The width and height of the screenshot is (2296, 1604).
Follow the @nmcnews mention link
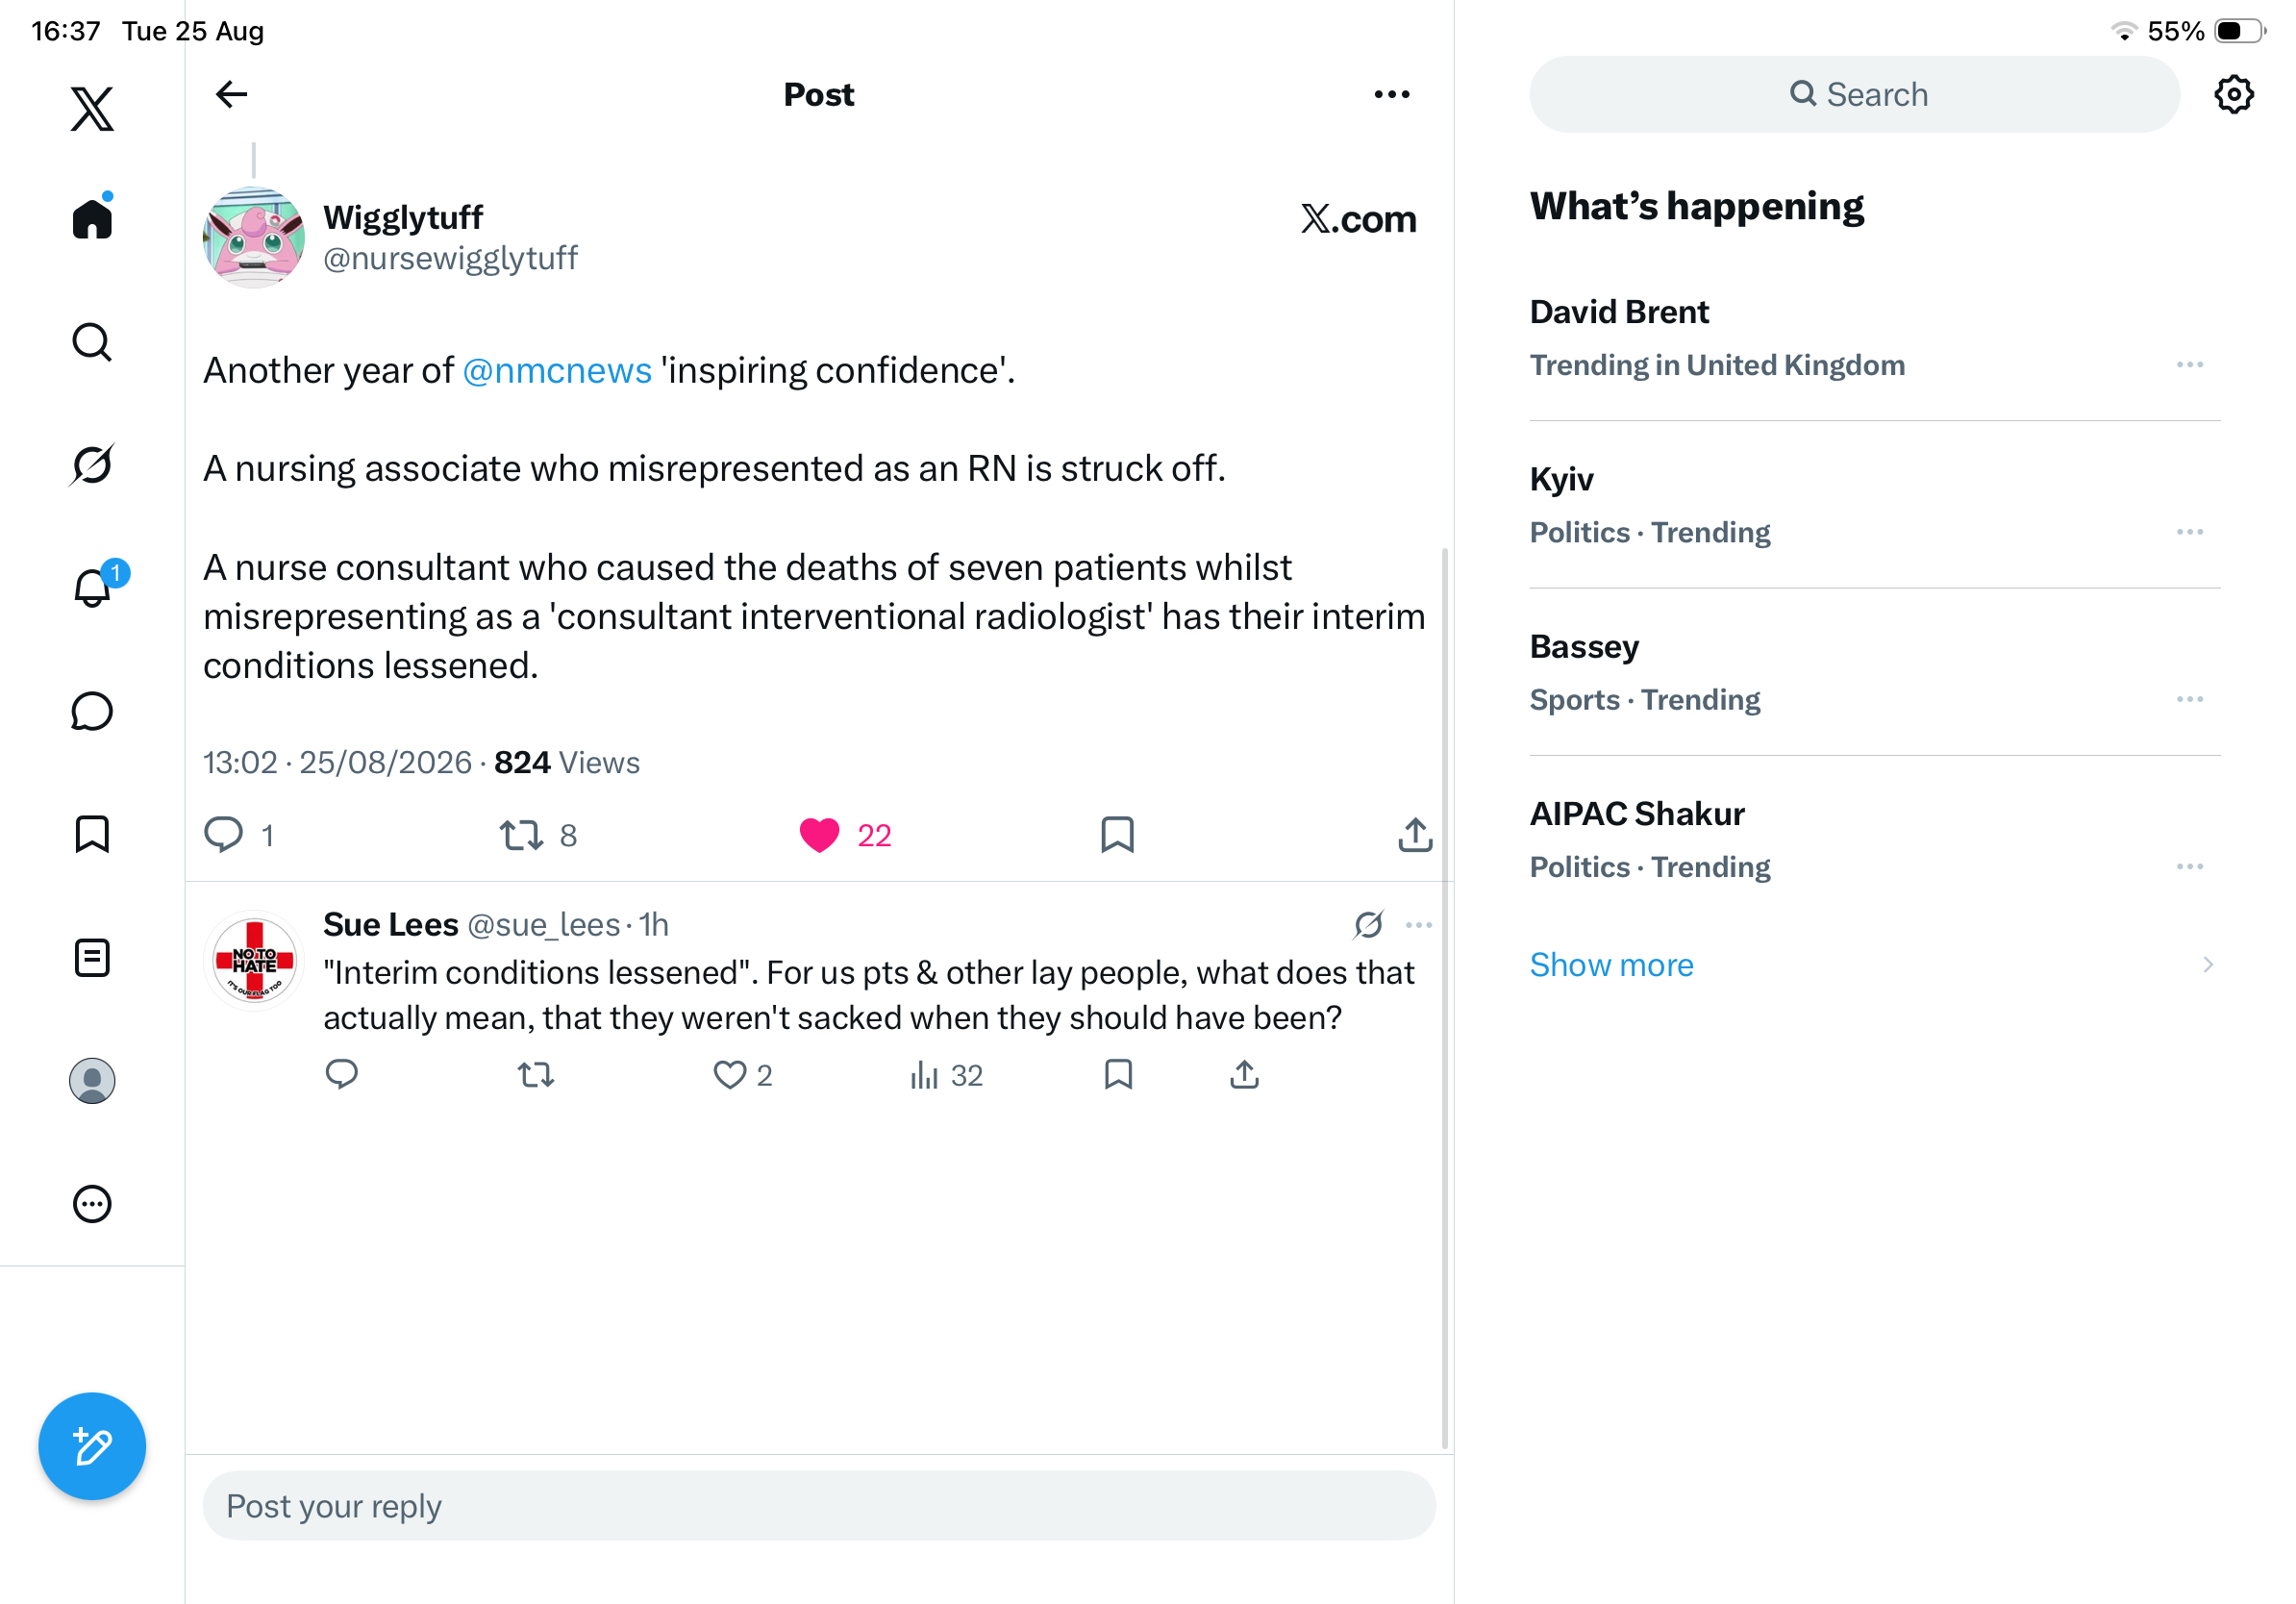557,371
